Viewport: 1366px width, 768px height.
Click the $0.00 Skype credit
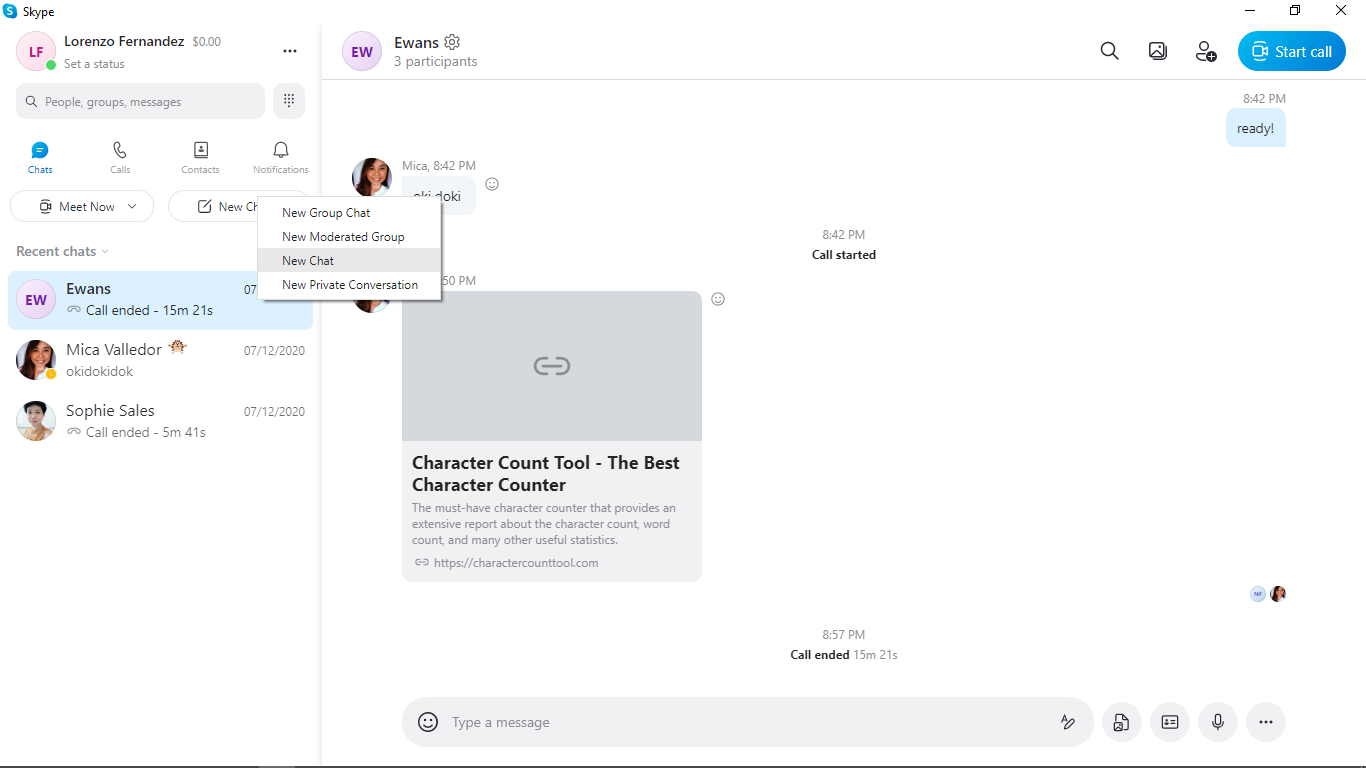207,42
